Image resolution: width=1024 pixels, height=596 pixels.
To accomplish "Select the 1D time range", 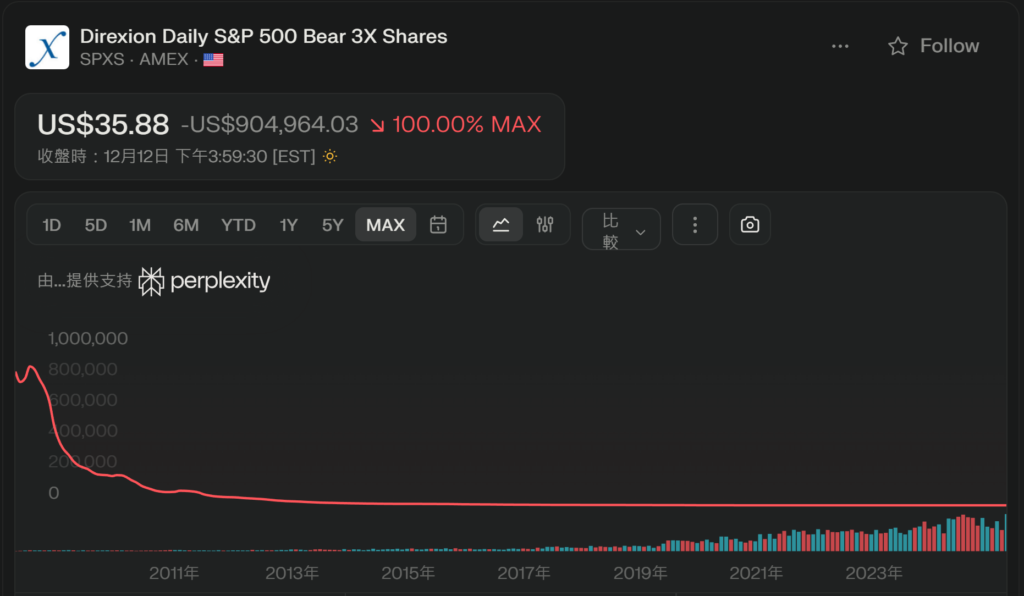I will [x=52, y=225].
